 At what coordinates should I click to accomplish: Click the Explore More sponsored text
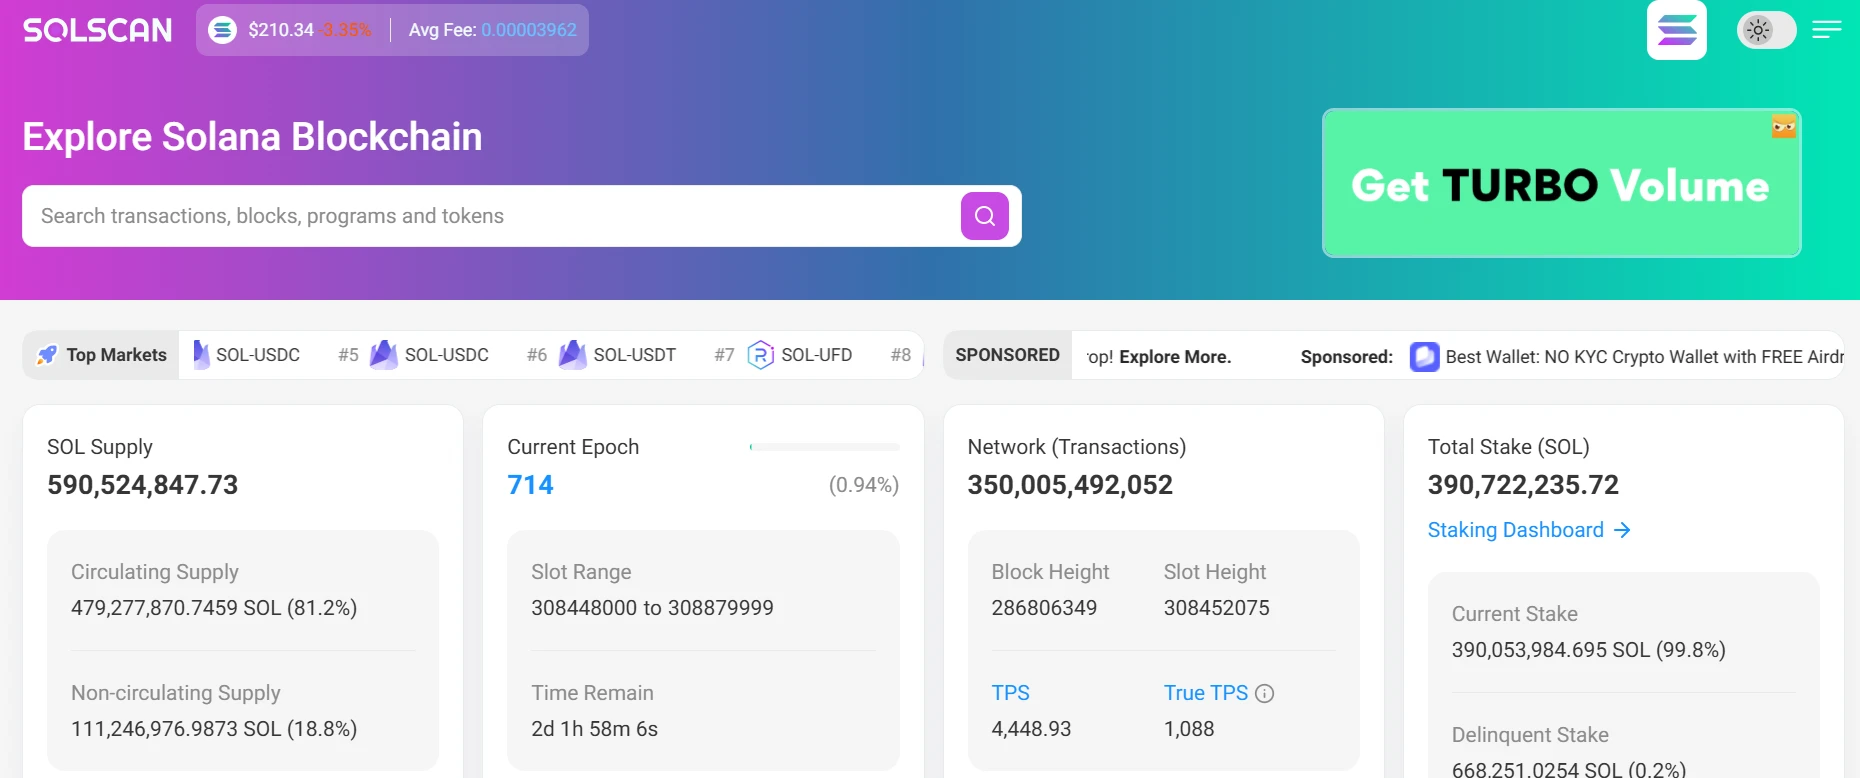tap(1175, 357)
